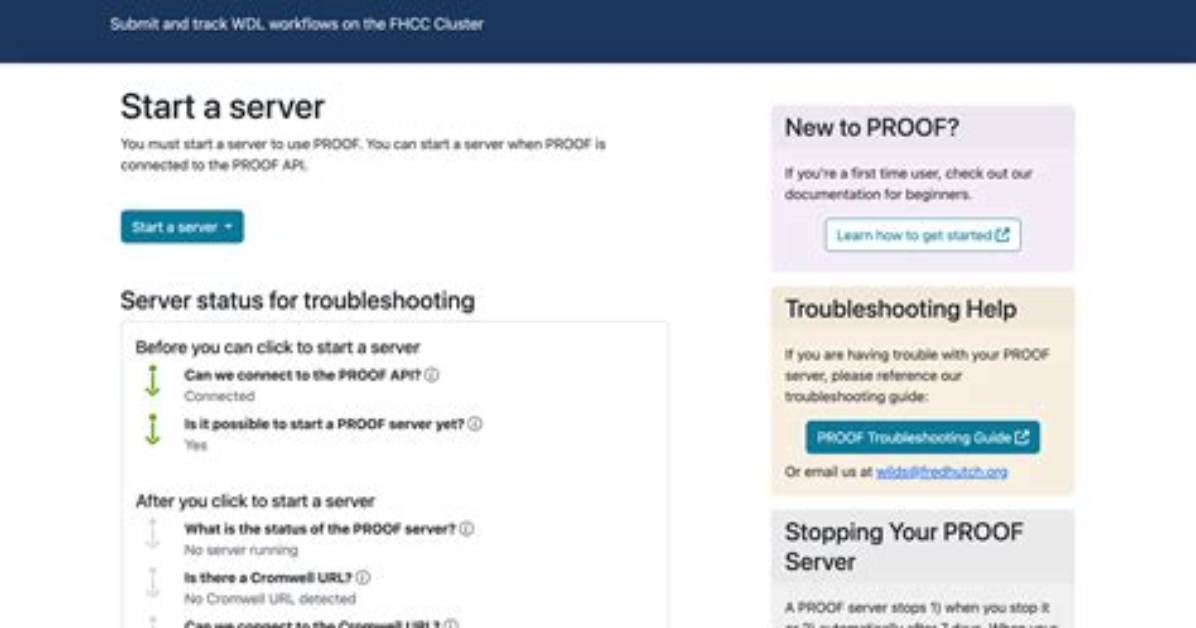Viewport: 1196px width, 628px height.
Task: Click gray arrow icon for PROOF server status
Action: click(153, 534)
